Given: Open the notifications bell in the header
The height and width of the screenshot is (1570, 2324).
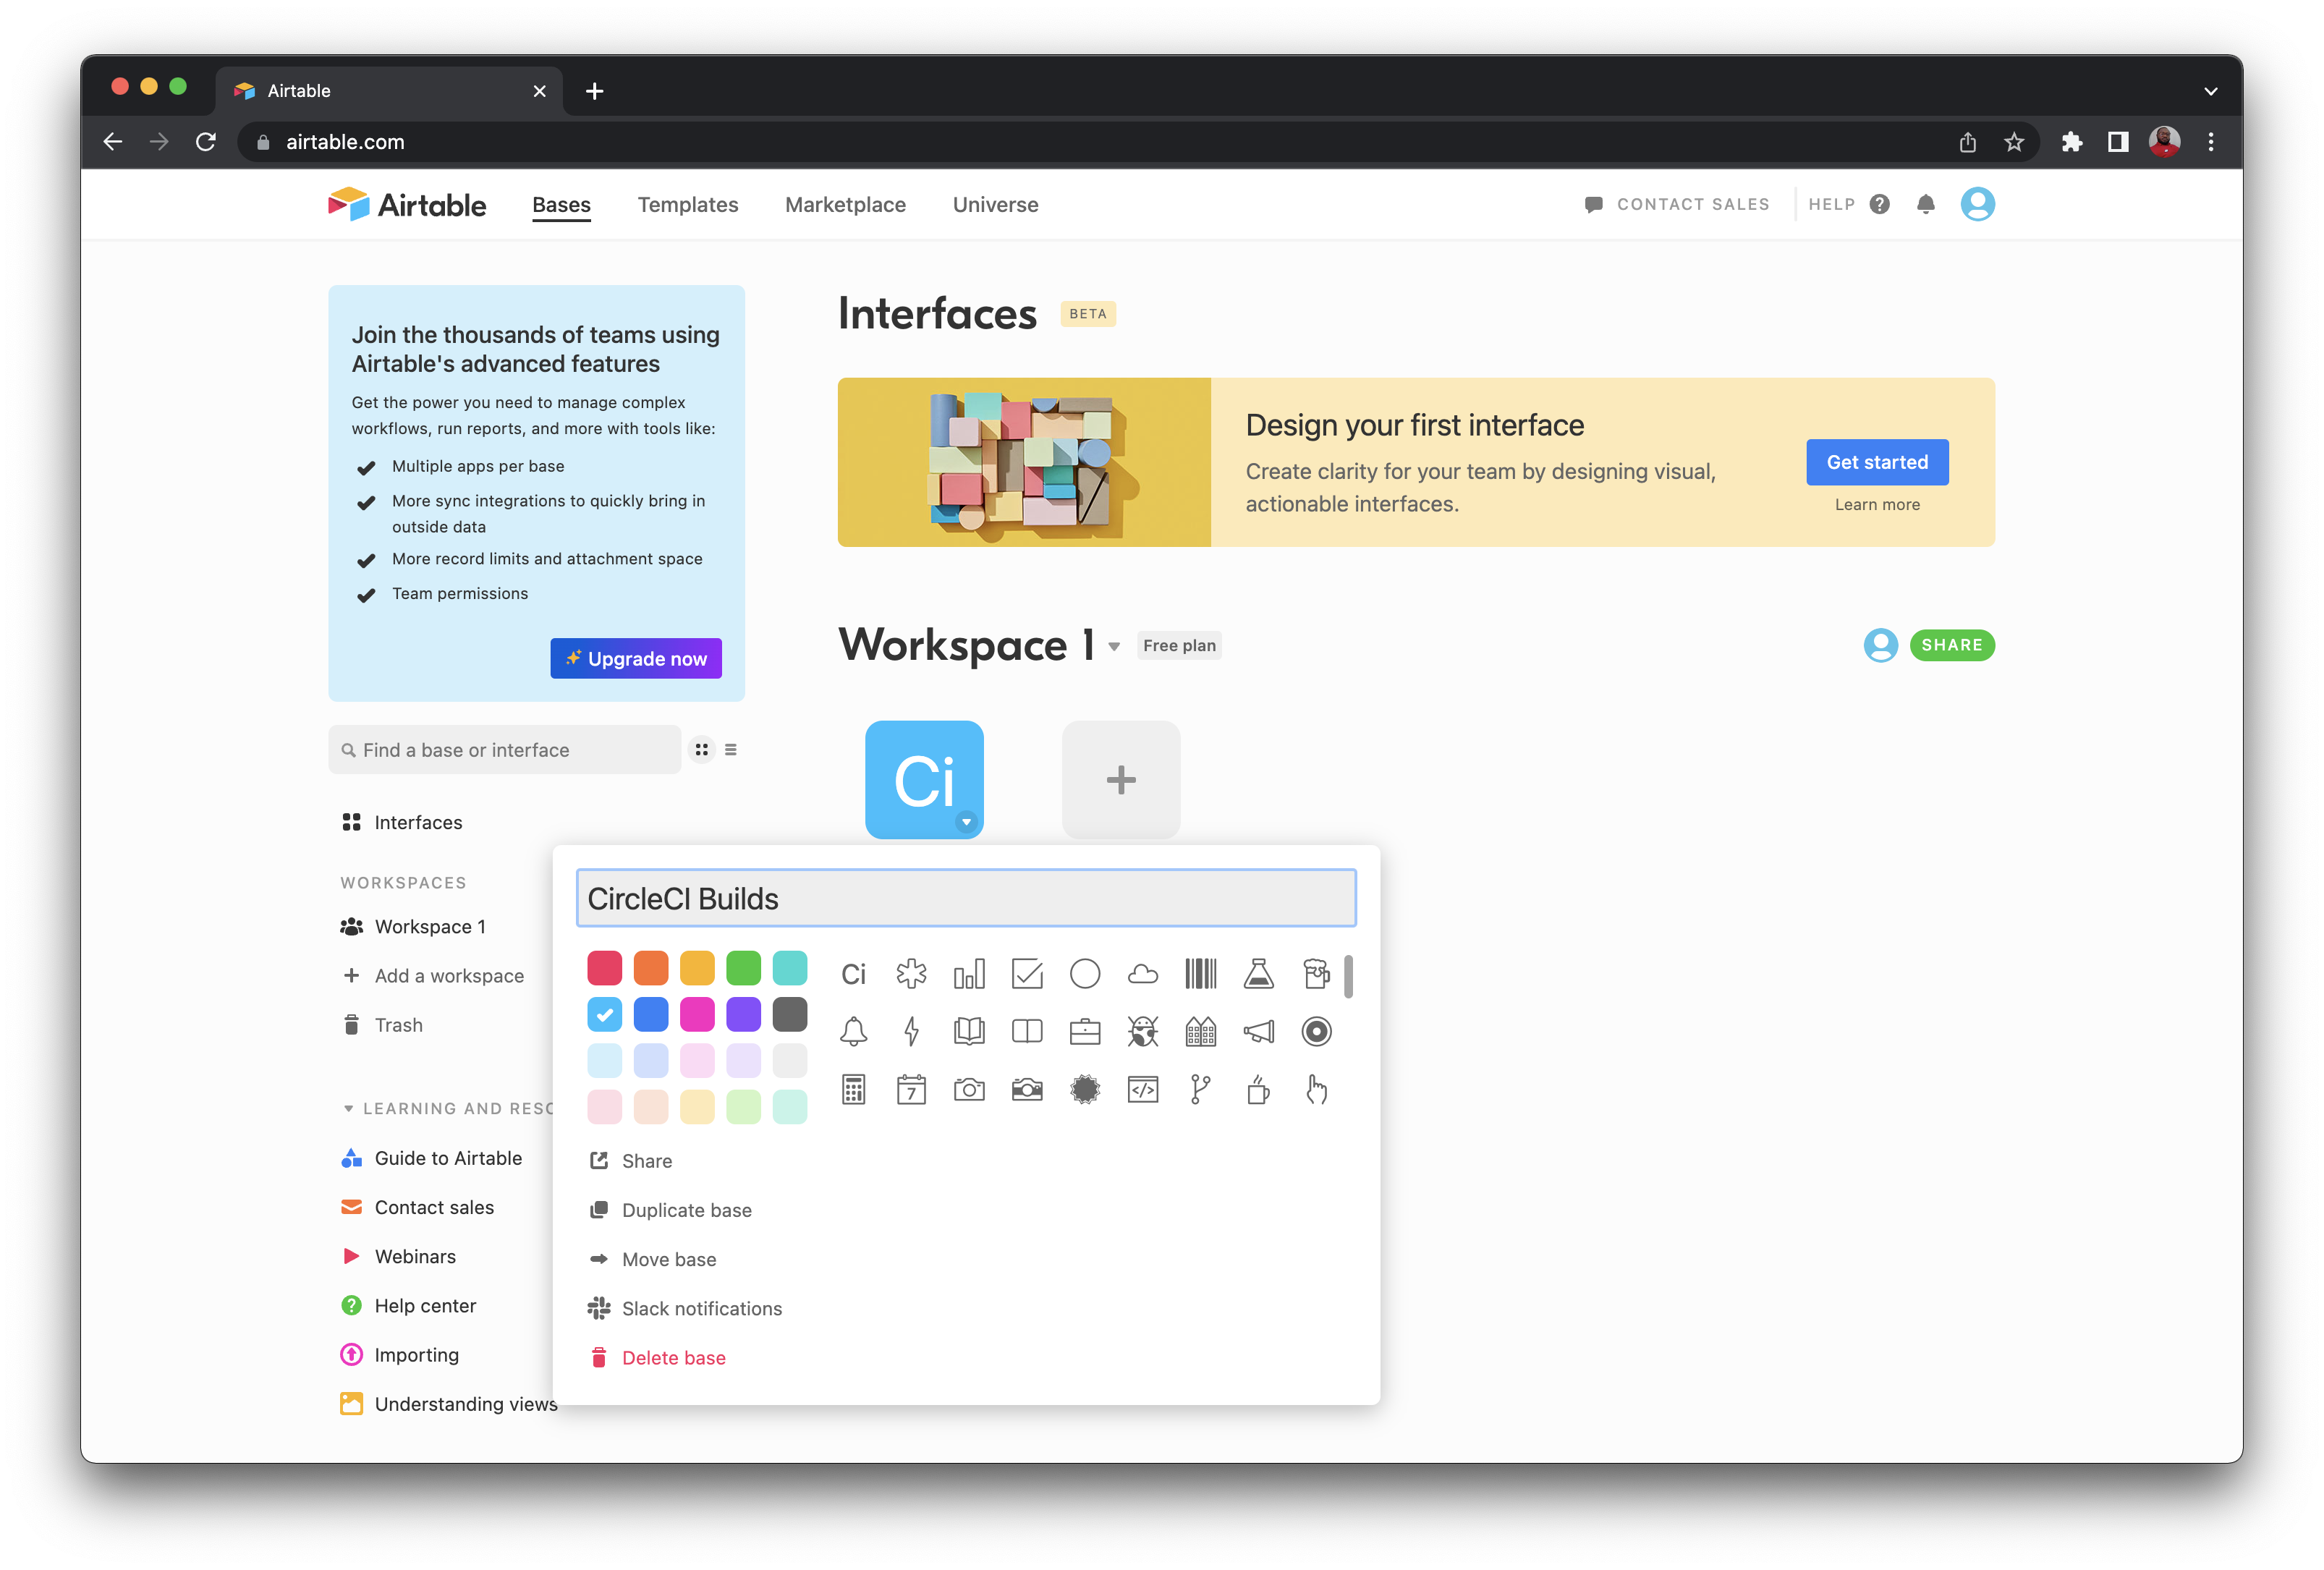Looking at the screenshot, I should (x=1925, y=204).
